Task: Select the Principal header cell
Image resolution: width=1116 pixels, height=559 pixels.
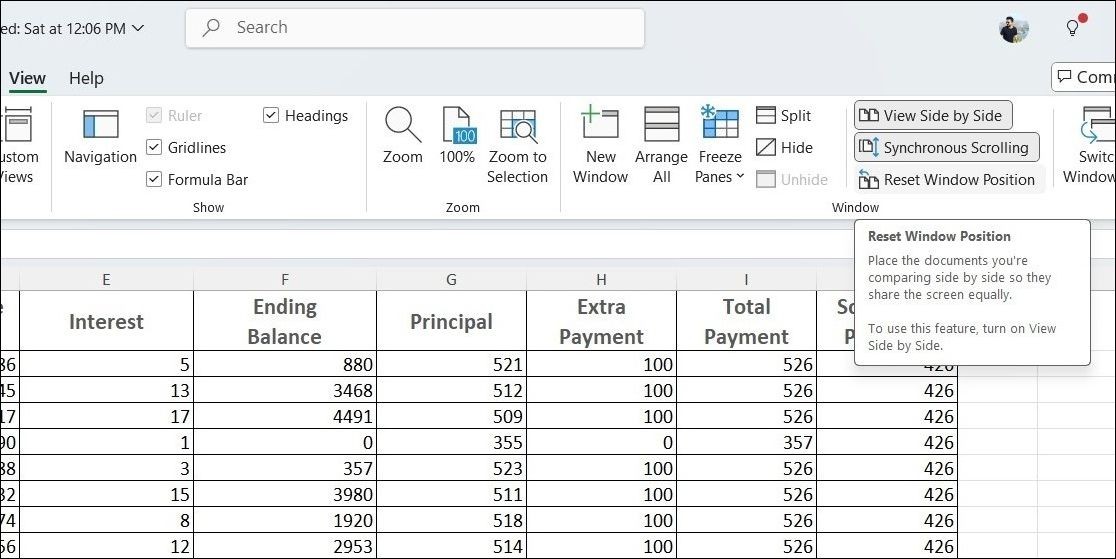Action: coord(451,321)
